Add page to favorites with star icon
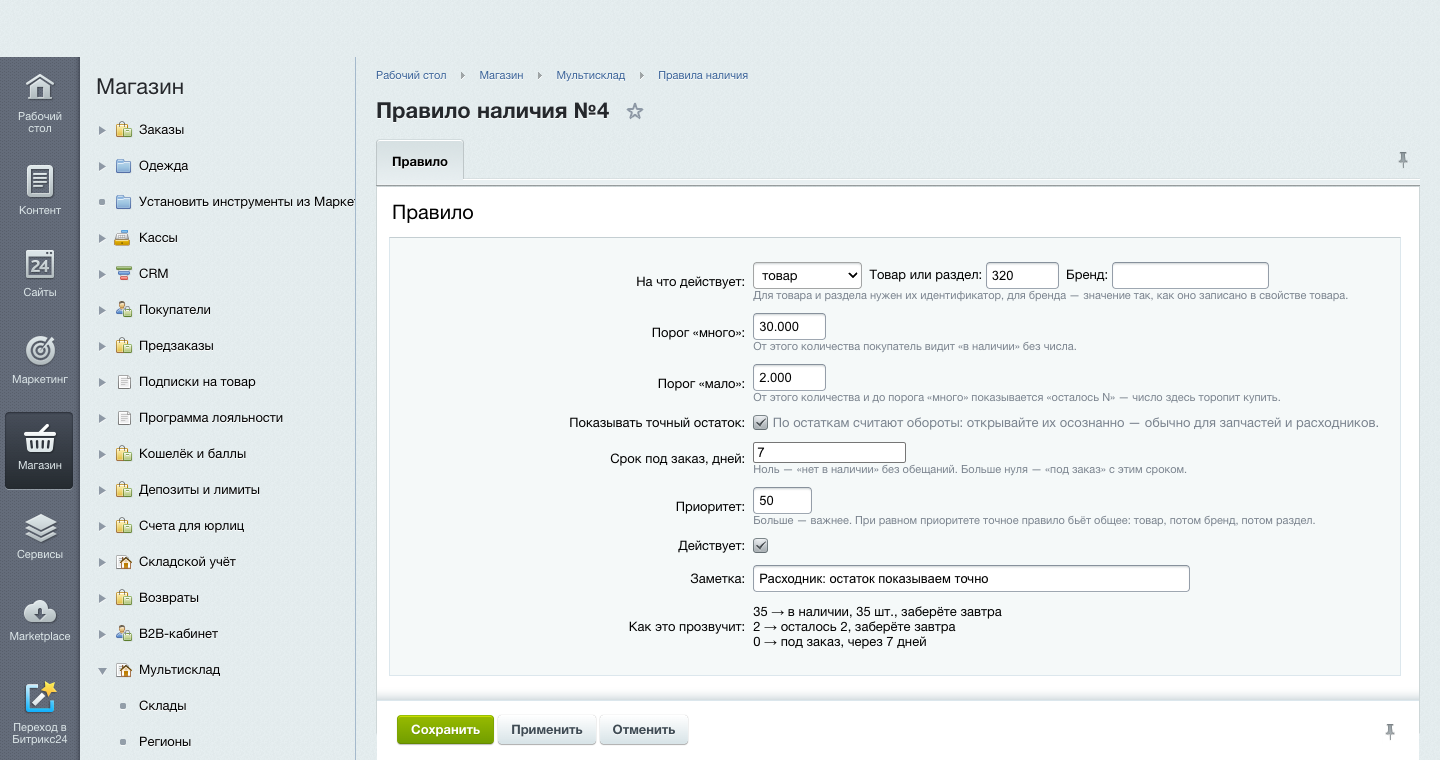1440x760 pixels. (x=634, y=111)
